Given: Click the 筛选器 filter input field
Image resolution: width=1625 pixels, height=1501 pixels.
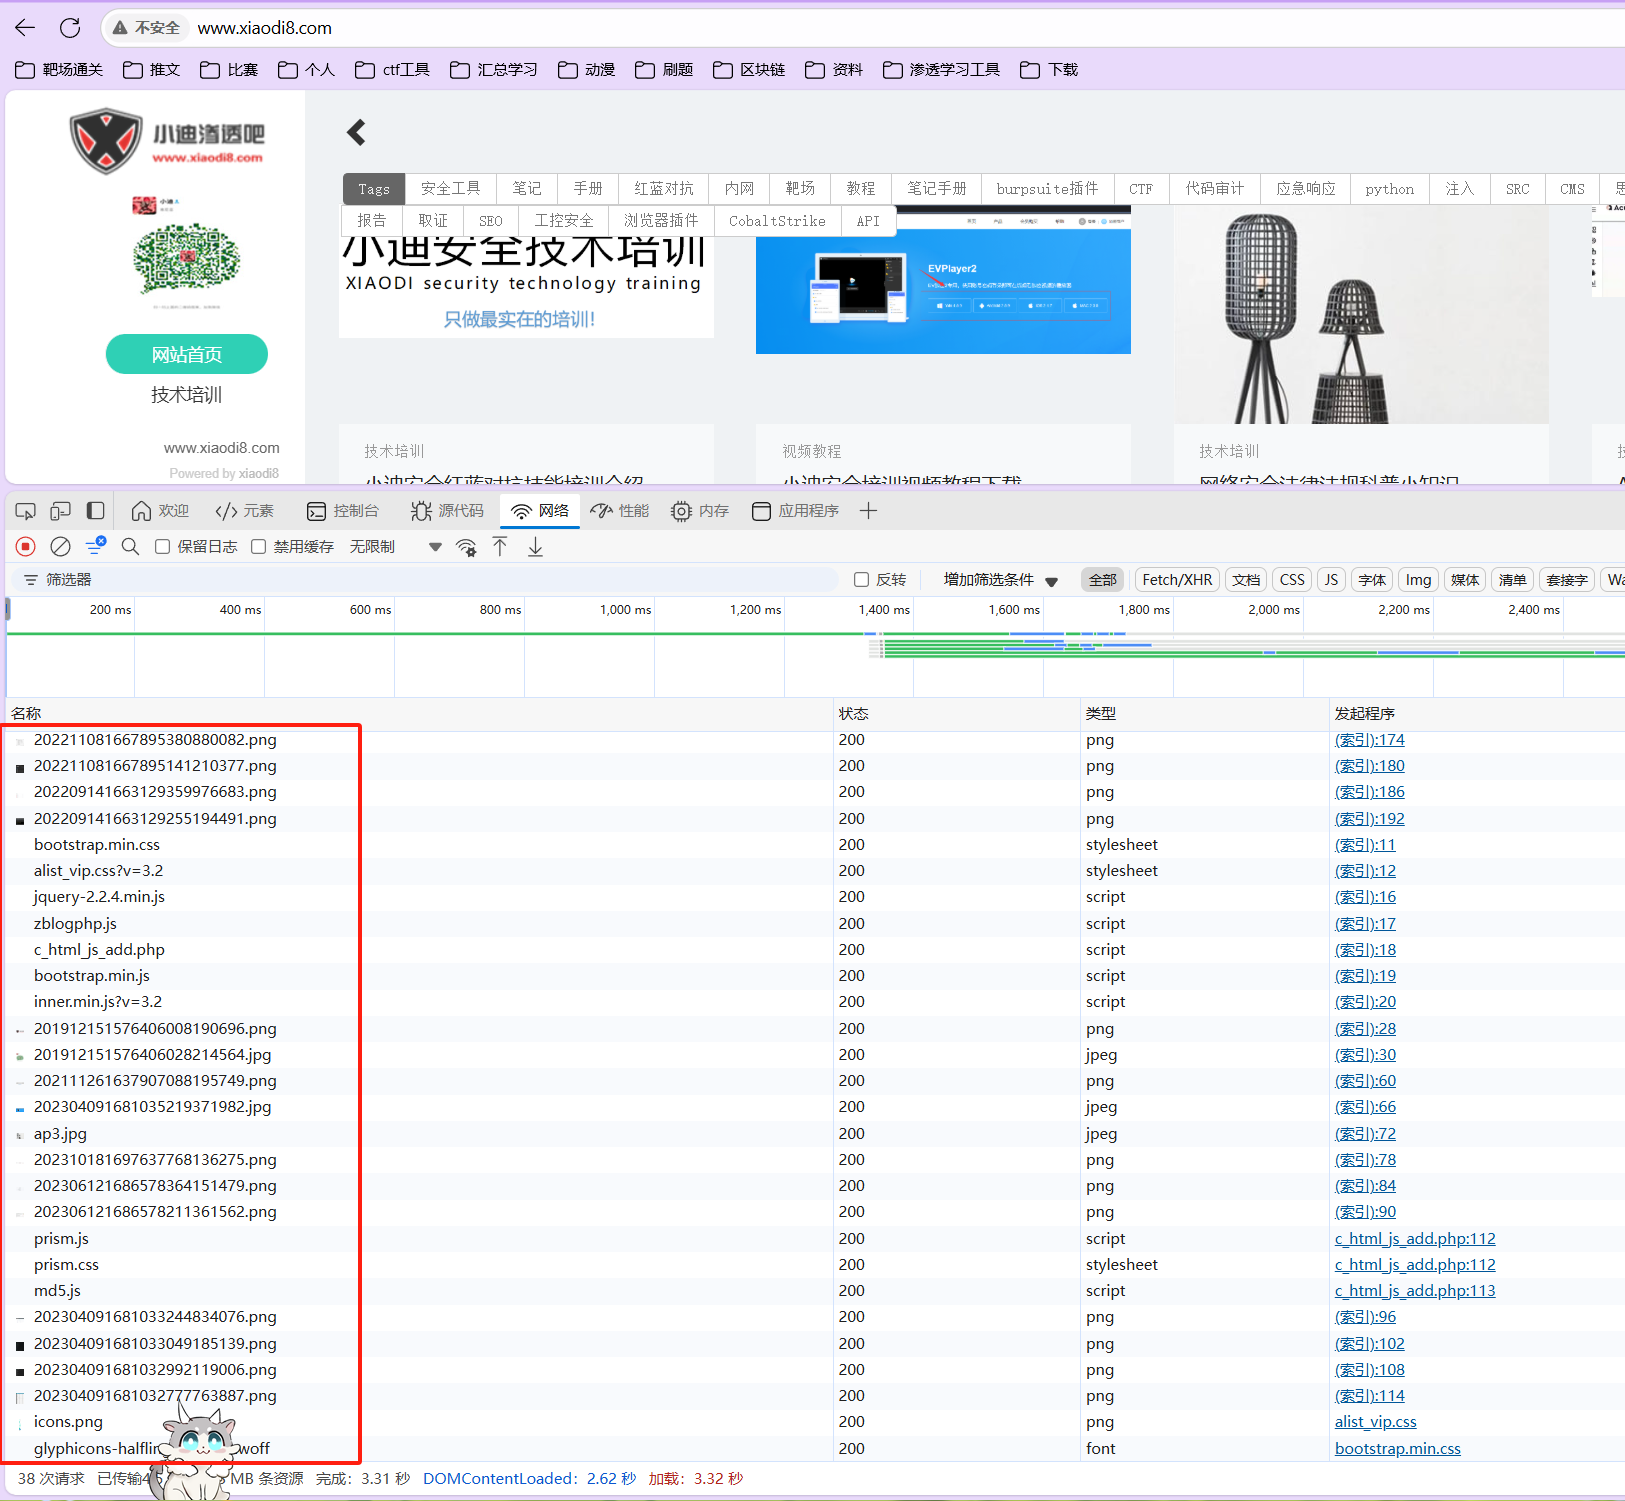Looking at the screenshot, I should [x=425, y=580].
